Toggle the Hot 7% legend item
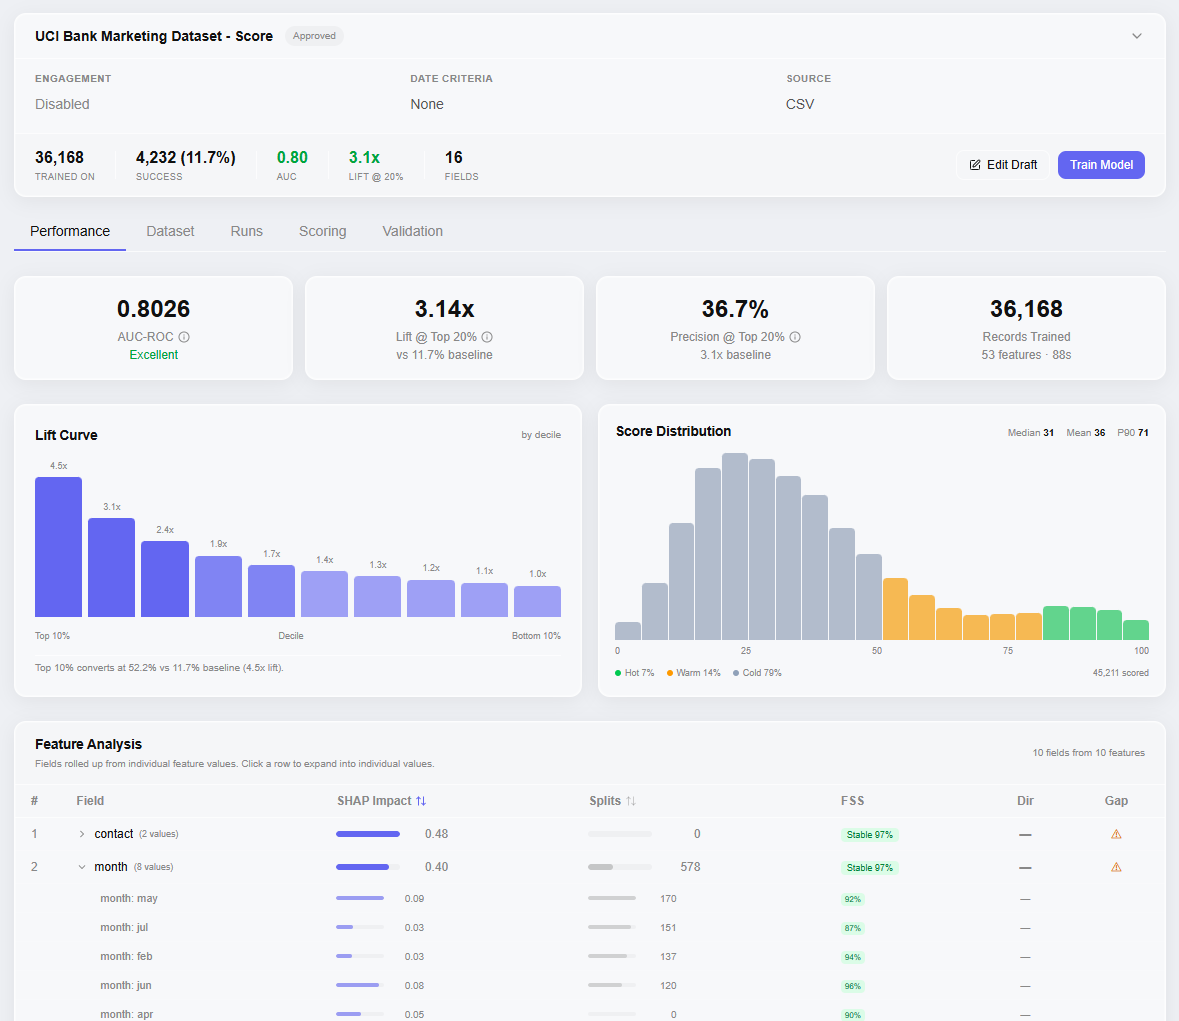Image resolution: width=1179 pixels, height=1021 pixels. pyautogui.click(x=636, y=672)
